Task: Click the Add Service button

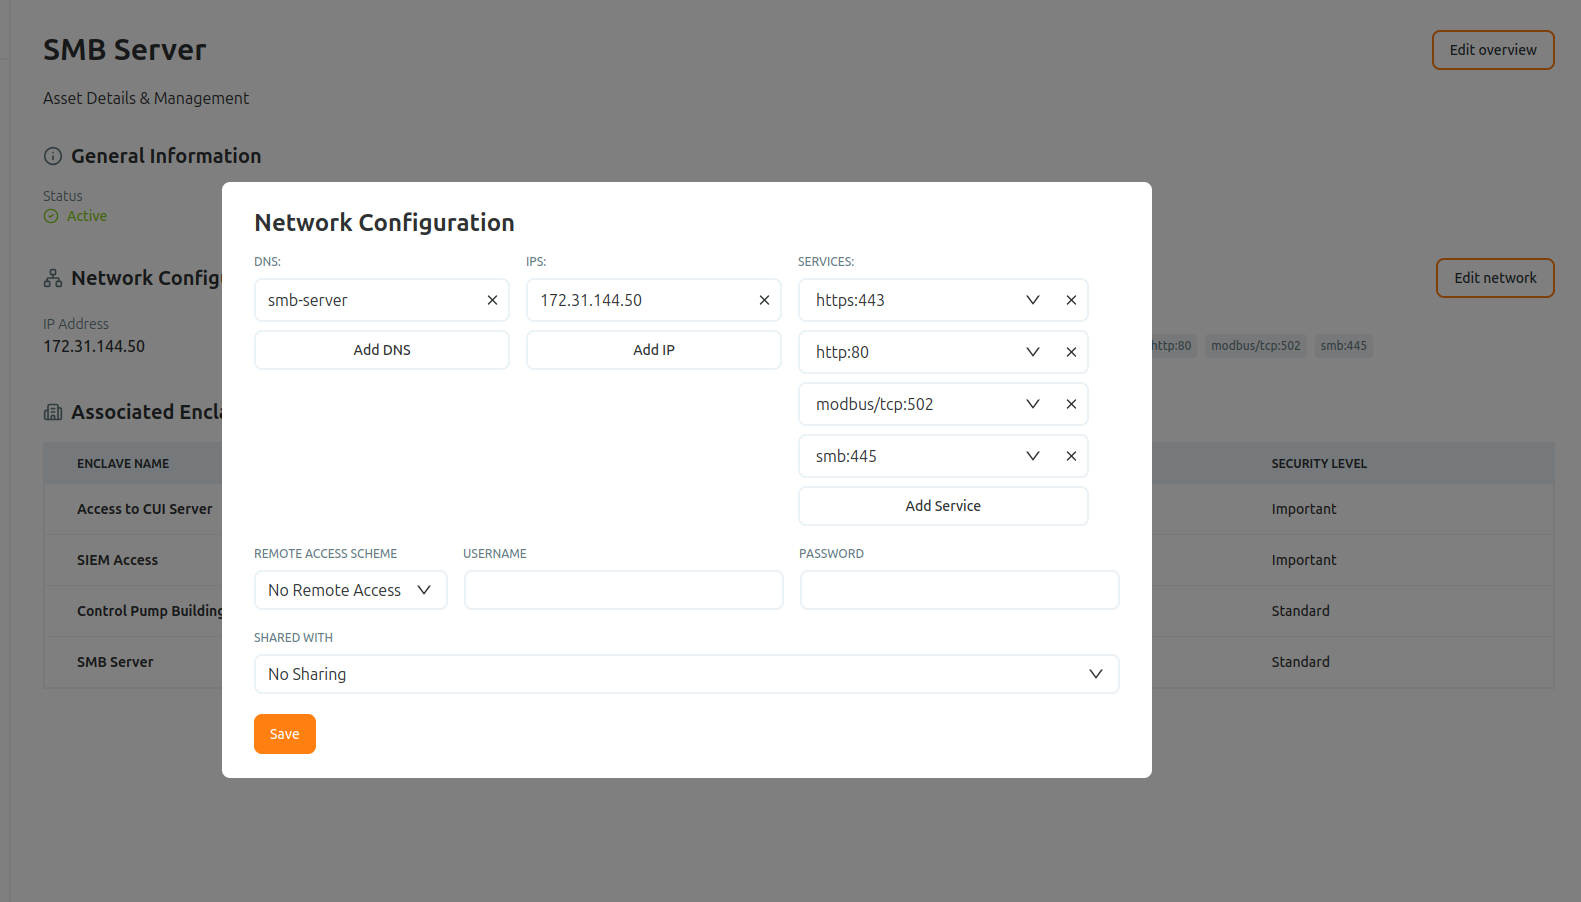Action: [943, 506]
